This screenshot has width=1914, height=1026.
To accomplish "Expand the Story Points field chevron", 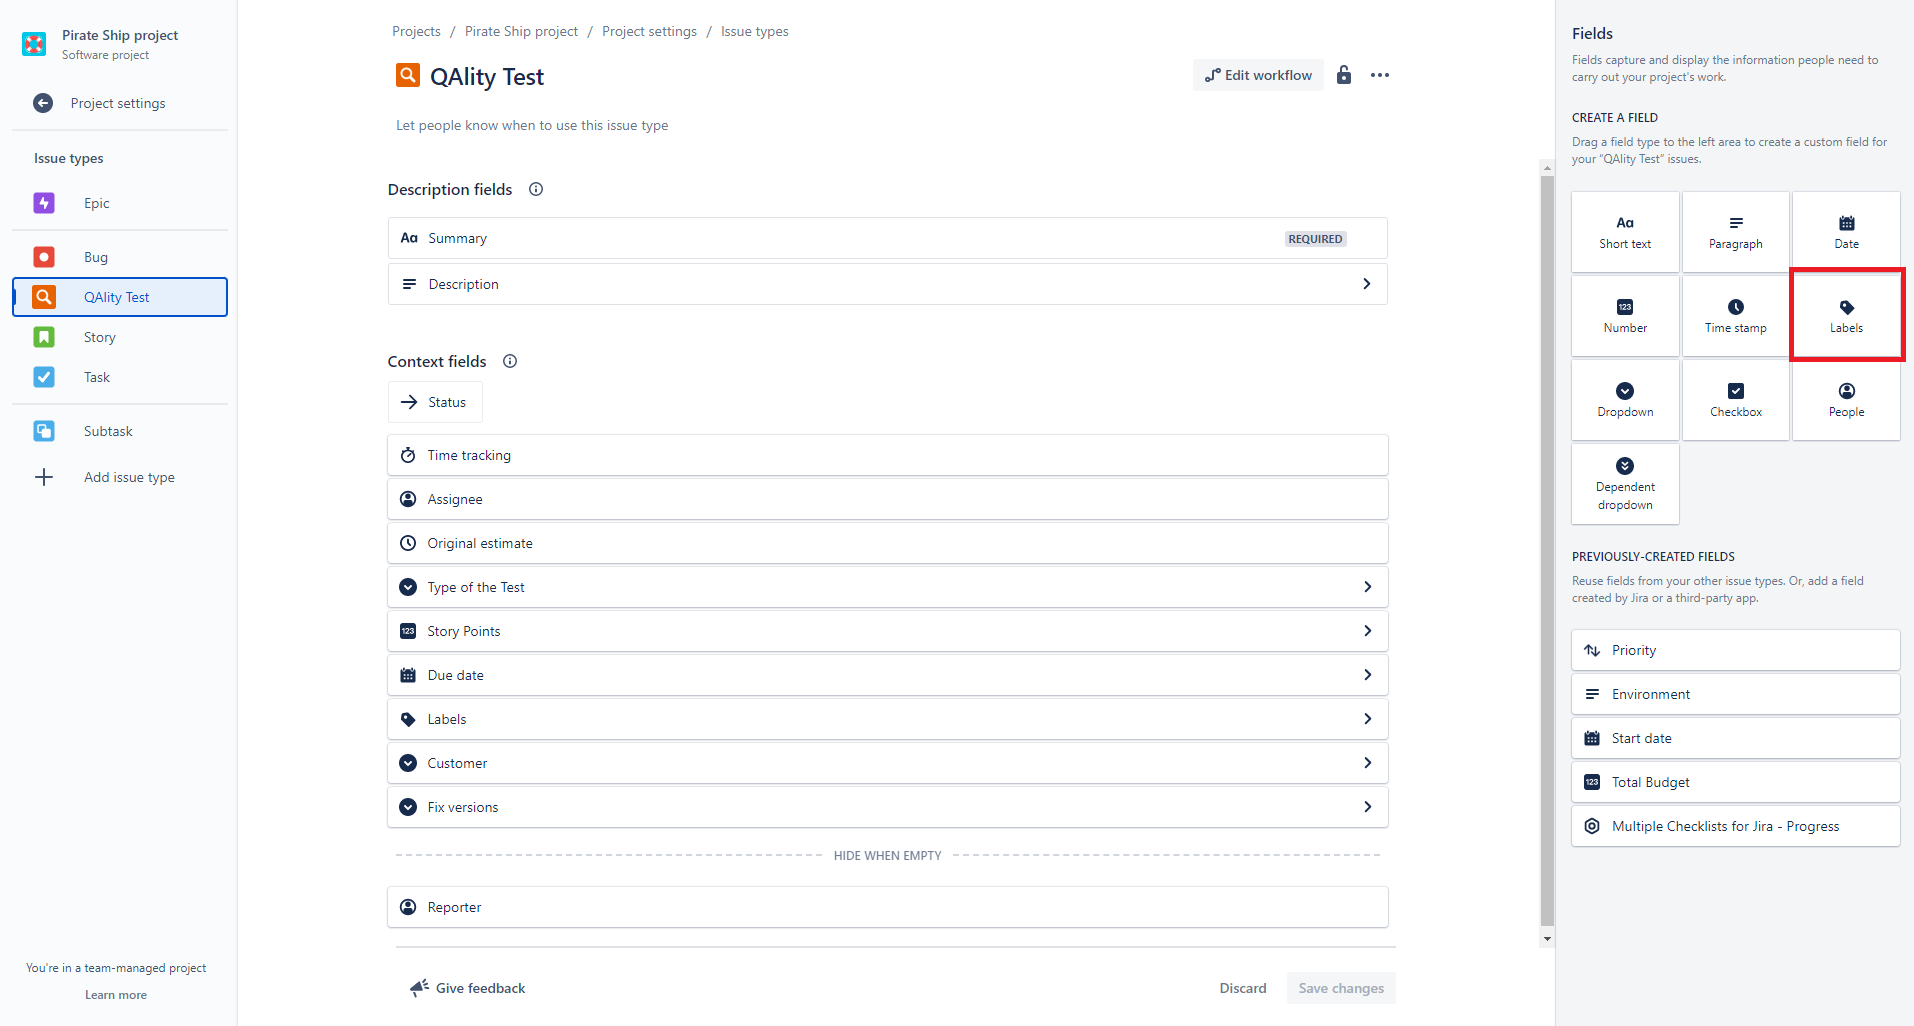I will pos(1367,631).
